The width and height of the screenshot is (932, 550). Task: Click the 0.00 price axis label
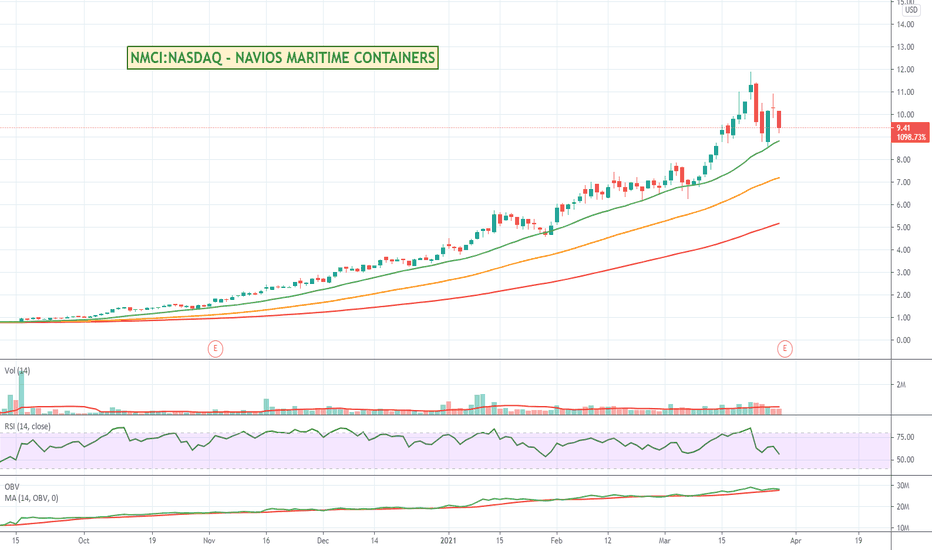pyautogui.click(x=903, y=340)
